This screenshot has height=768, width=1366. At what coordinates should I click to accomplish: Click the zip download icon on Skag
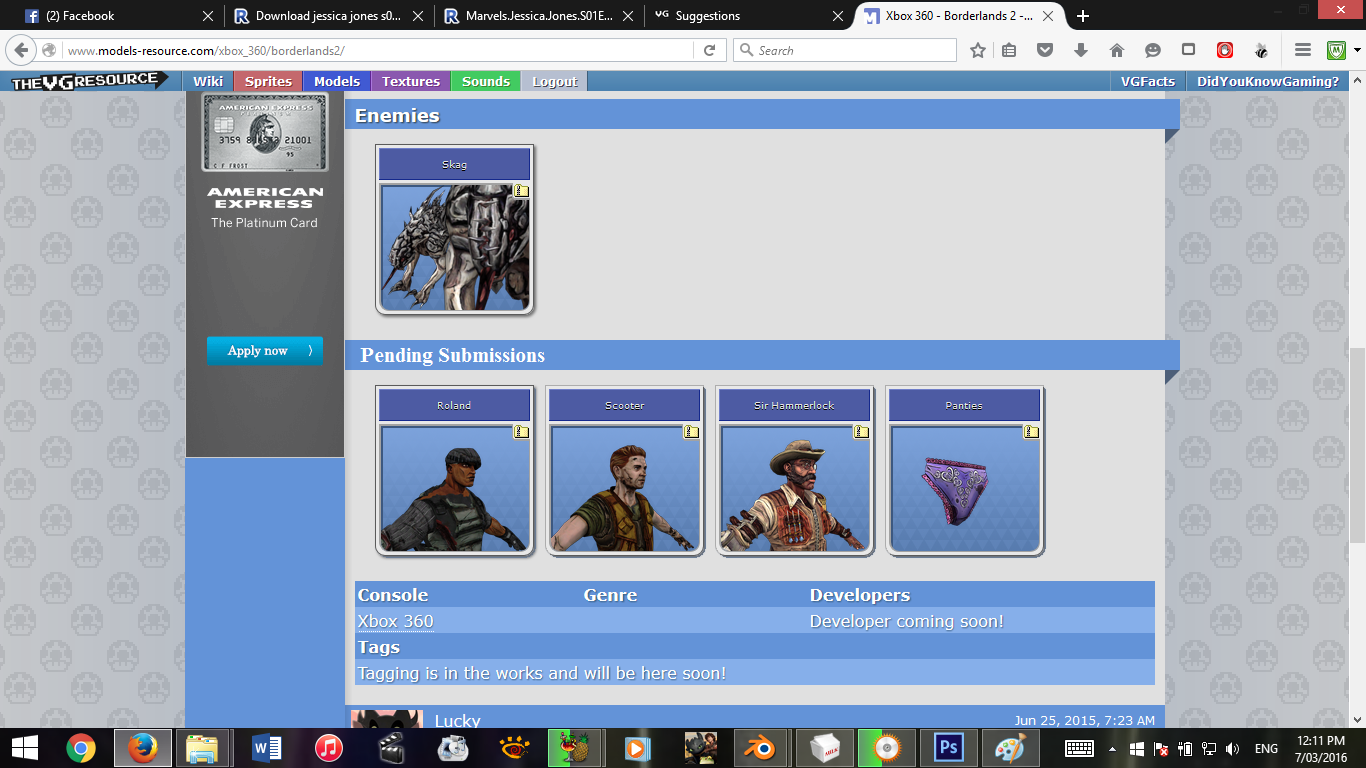[521, 191]
